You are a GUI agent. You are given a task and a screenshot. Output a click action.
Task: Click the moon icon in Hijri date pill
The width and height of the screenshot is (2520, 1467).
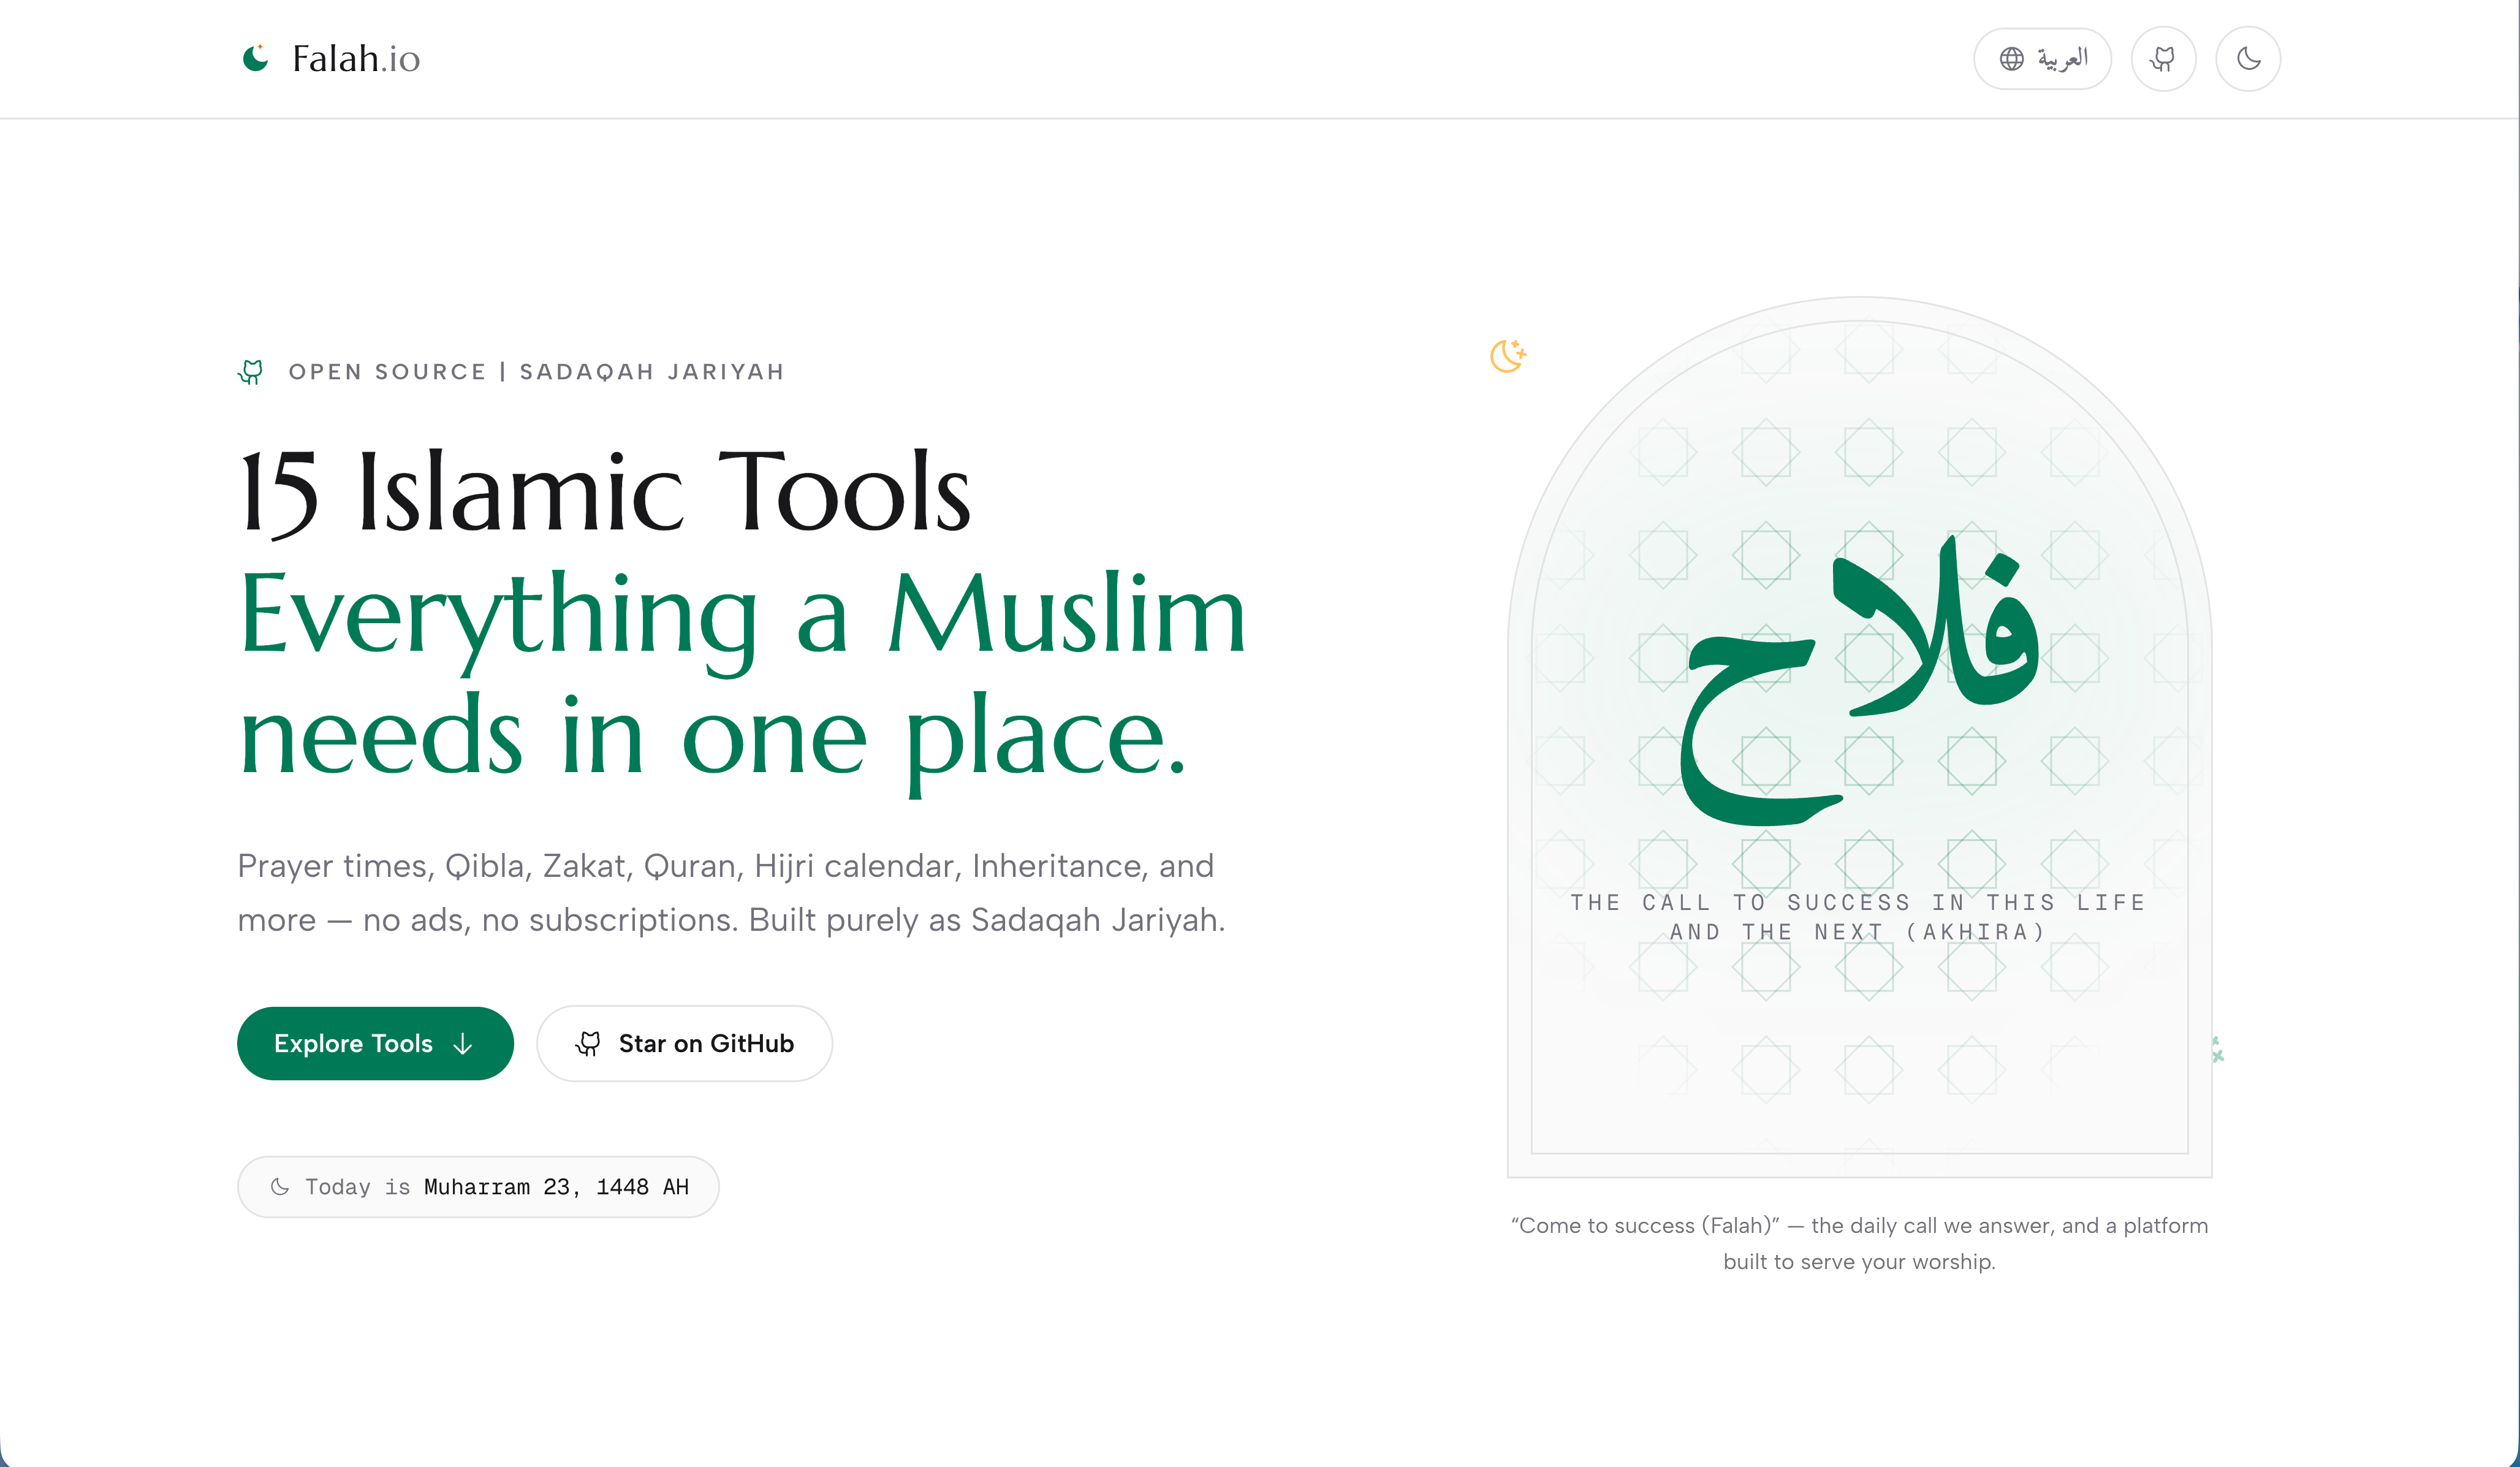(x=280, y=1187)
